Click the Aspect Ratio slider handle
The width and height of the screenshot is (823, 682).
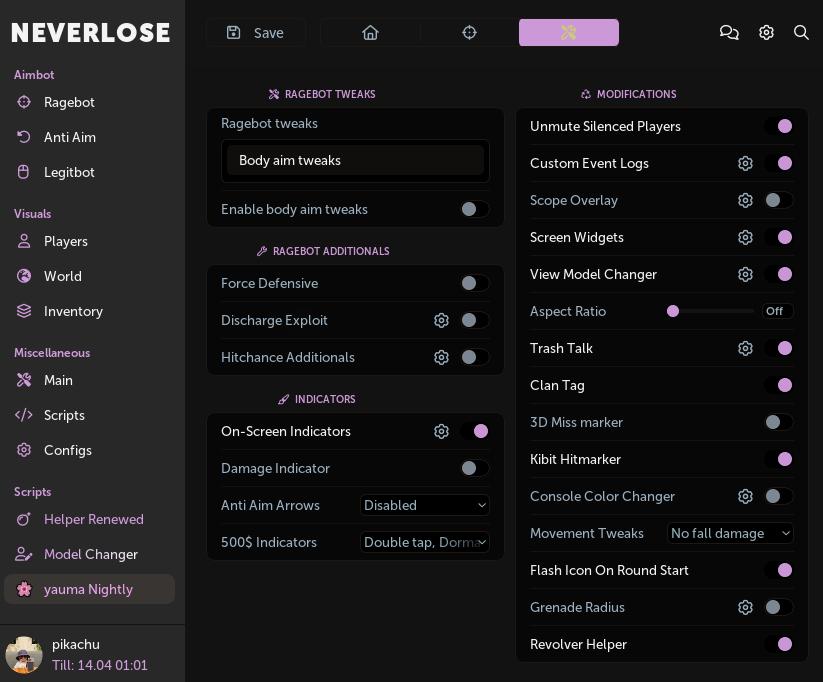pyautogui.click(x=673, y=311)
